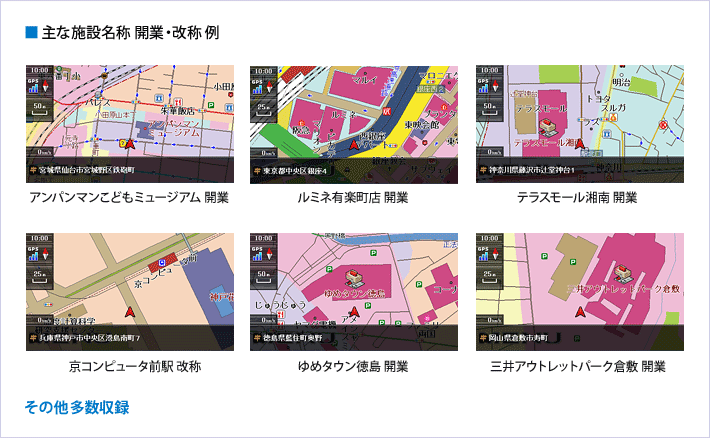Viewport: 710px width, 438px height.
Task: Click the blue square bullet beside the heading
Action: click(x=31, y=32)
